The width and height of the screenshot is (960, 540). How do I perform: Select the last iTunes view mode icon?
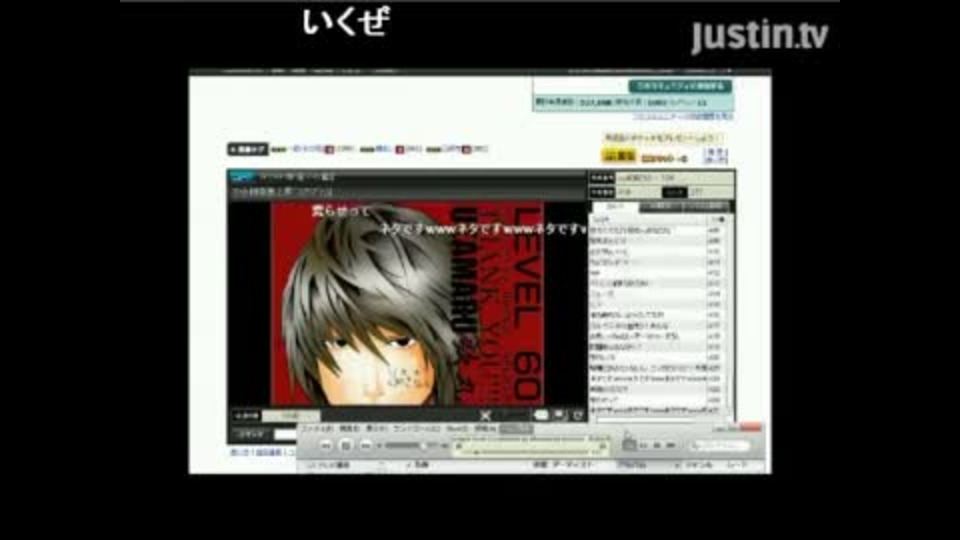pos(670,446)
